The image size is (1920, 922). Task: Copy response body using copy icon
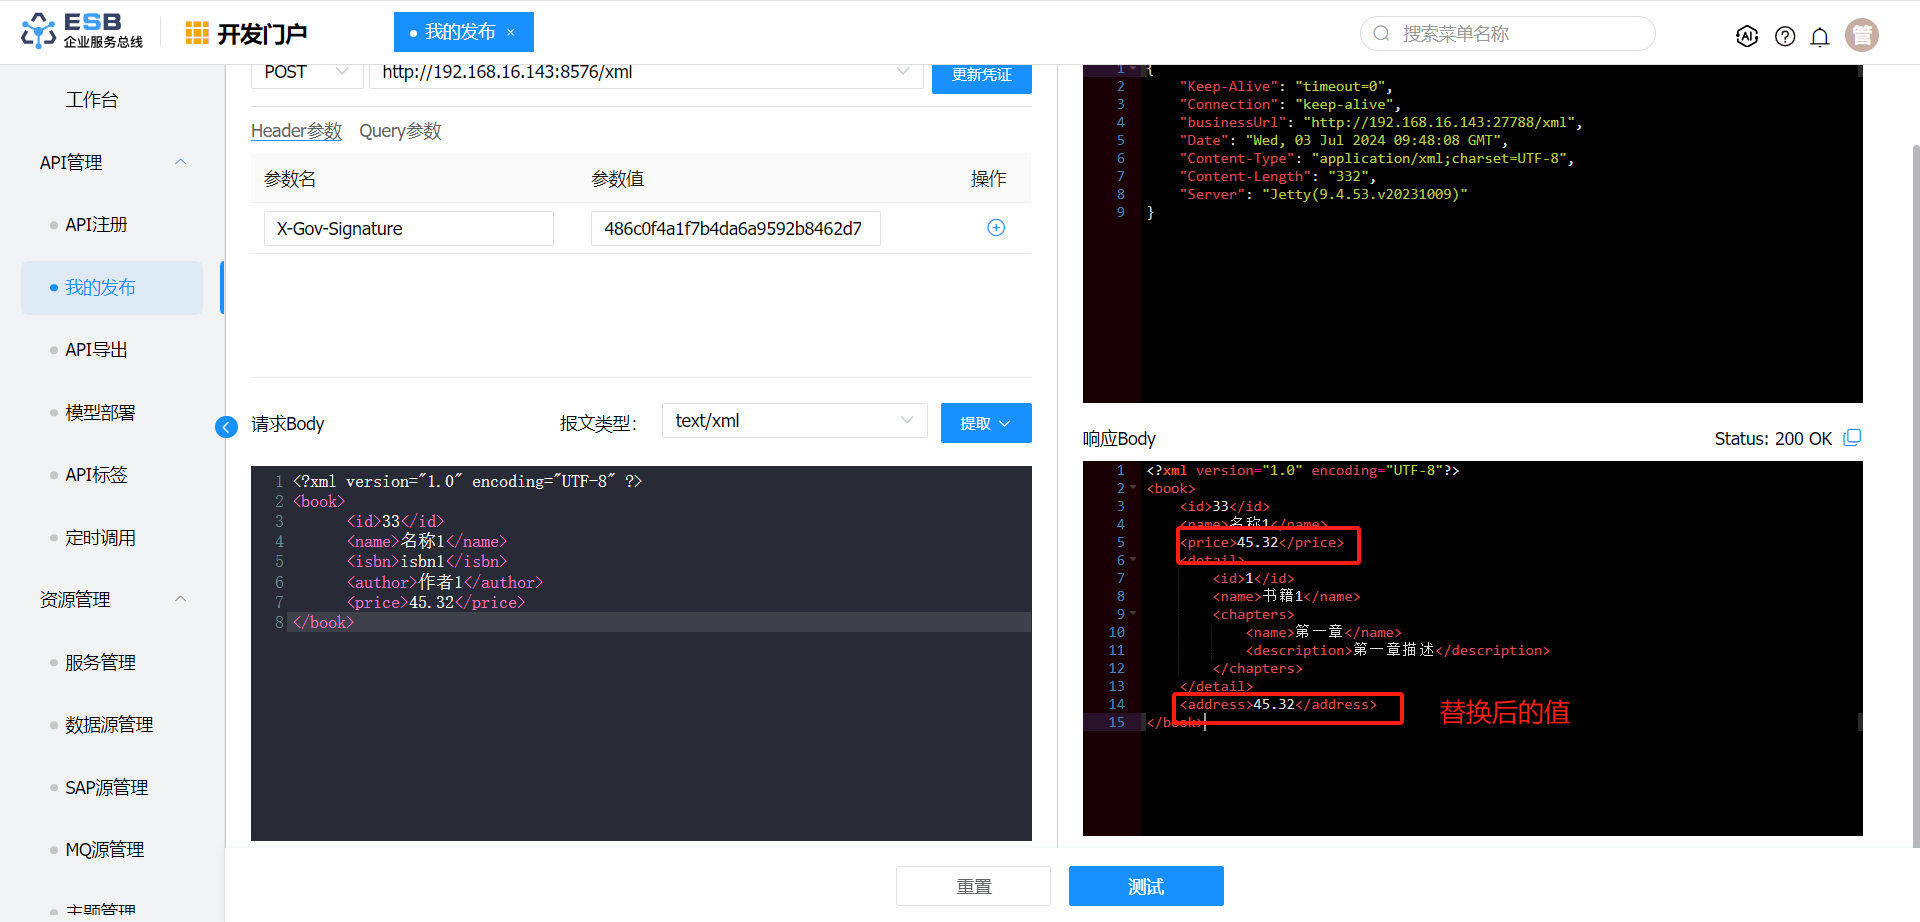click(1852, 438)
